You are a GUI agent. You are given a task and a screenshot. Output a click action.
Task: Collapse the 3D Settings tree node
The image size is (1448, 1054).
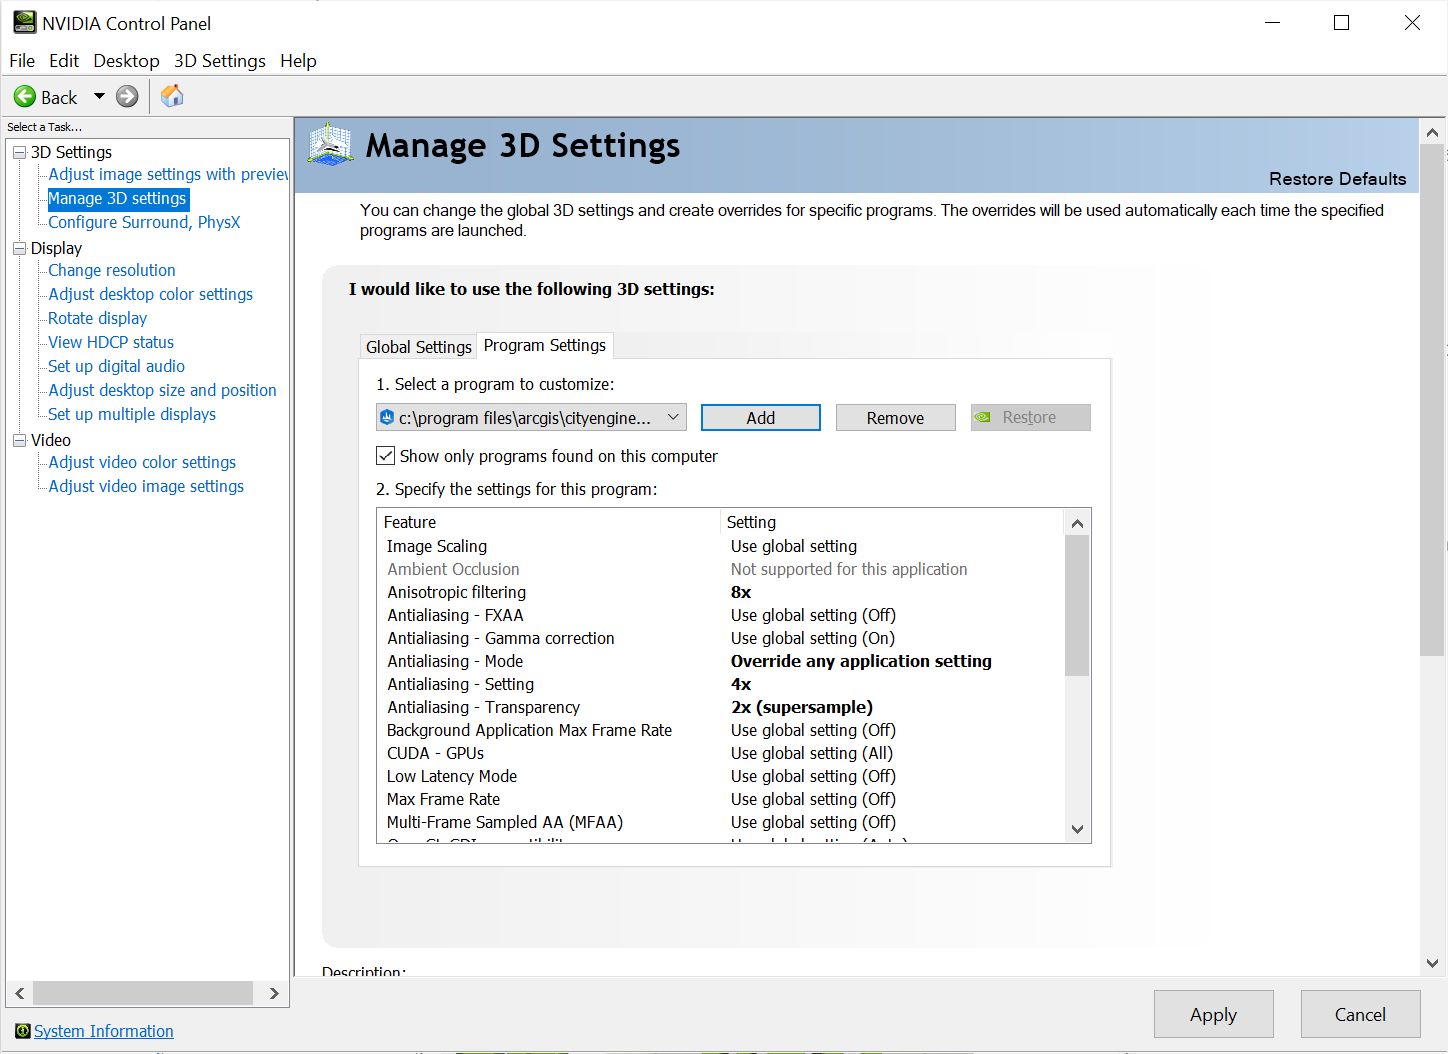pyautogui.click(x=19, y=152)
